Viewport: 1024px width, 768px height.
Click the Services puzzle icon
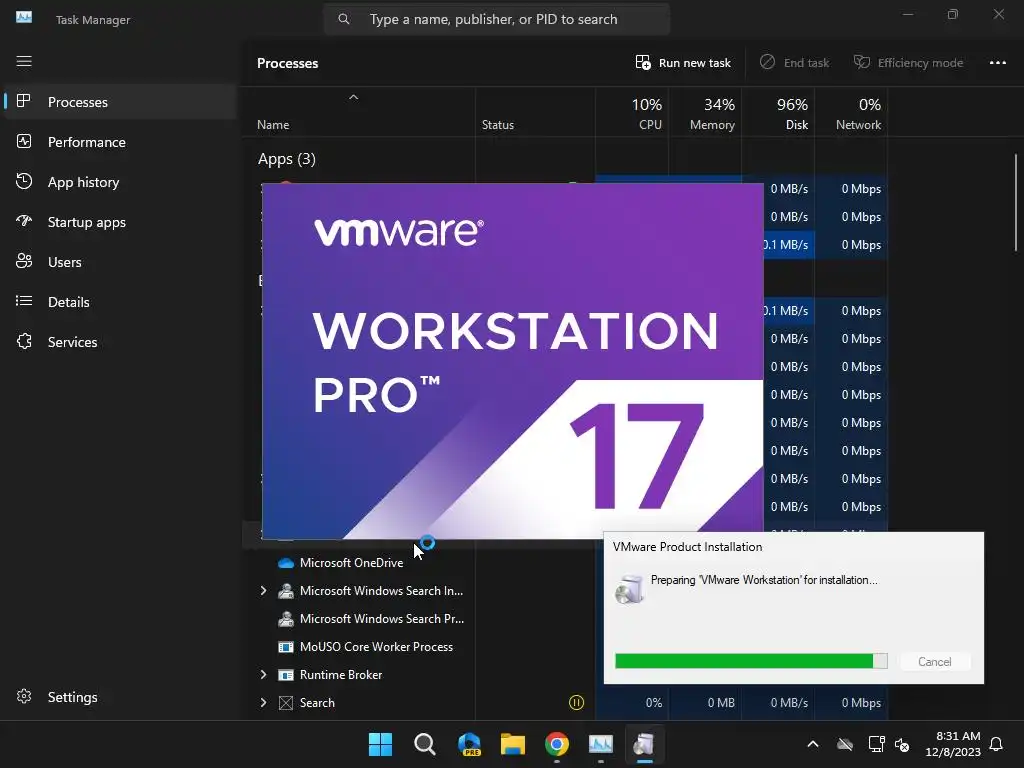[x=24, y=341]
